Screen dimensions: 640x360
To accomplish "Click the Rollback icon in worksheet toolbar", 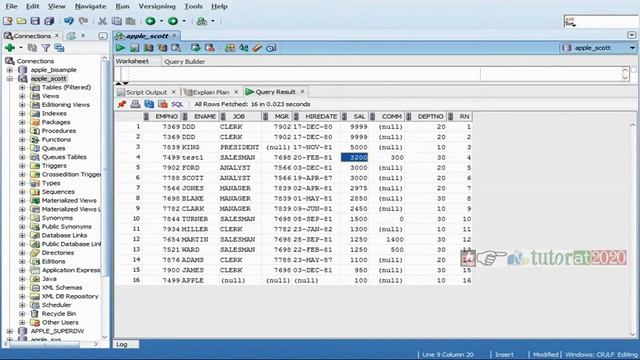I will [x=210, y=48].
